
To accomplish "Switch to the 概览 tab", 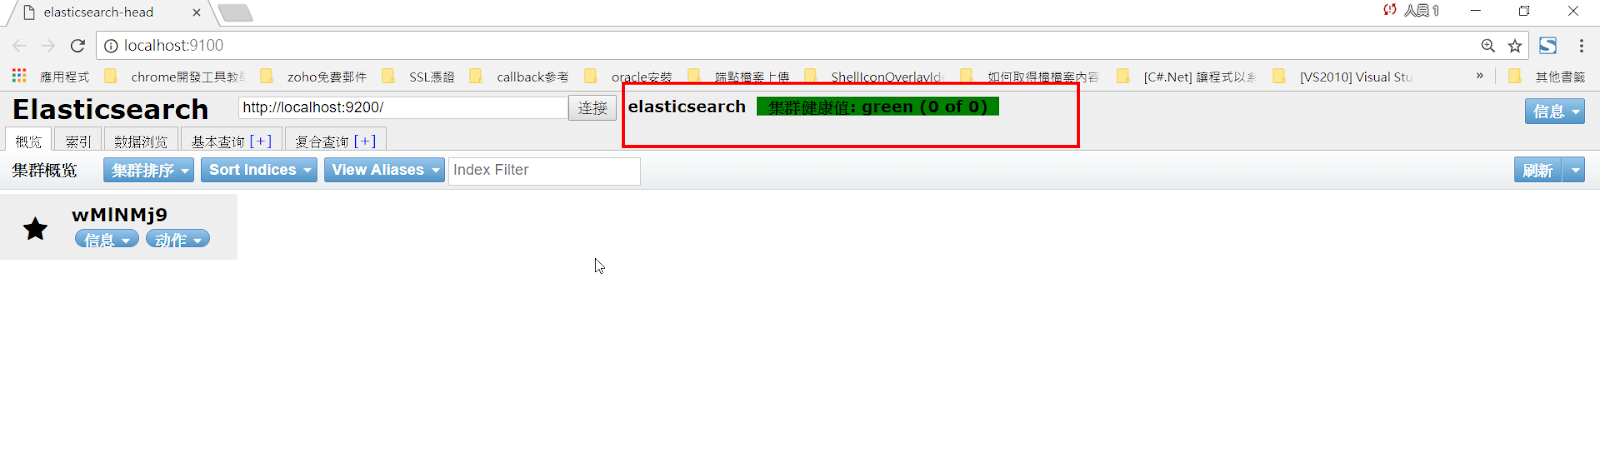I will pos(28,141).
